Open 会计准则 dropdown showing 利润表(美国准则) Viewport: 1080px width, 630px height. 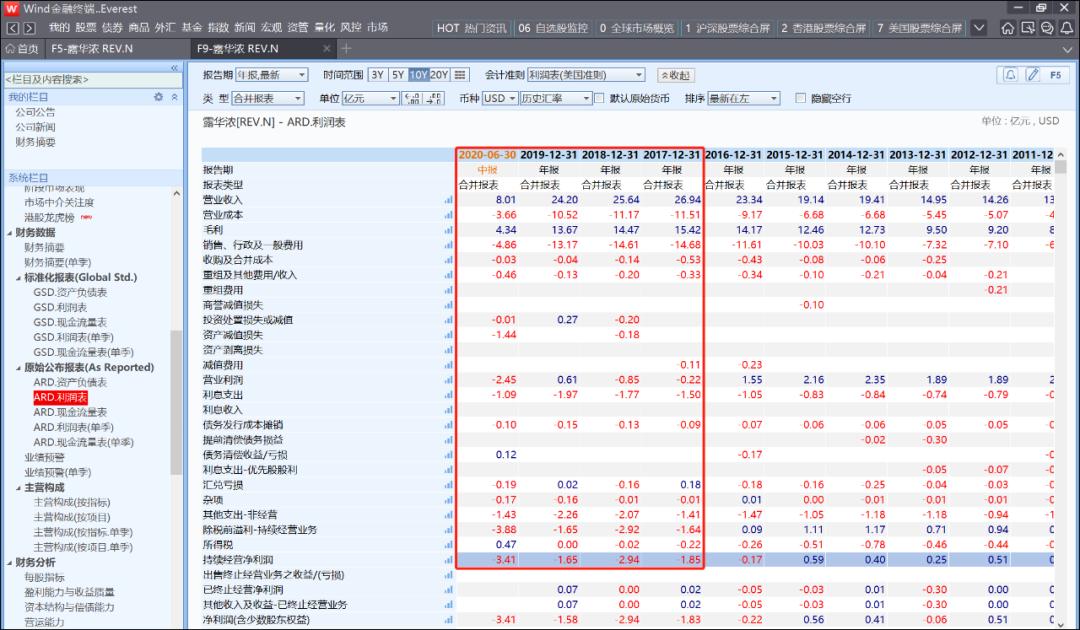tap(586, 75)
